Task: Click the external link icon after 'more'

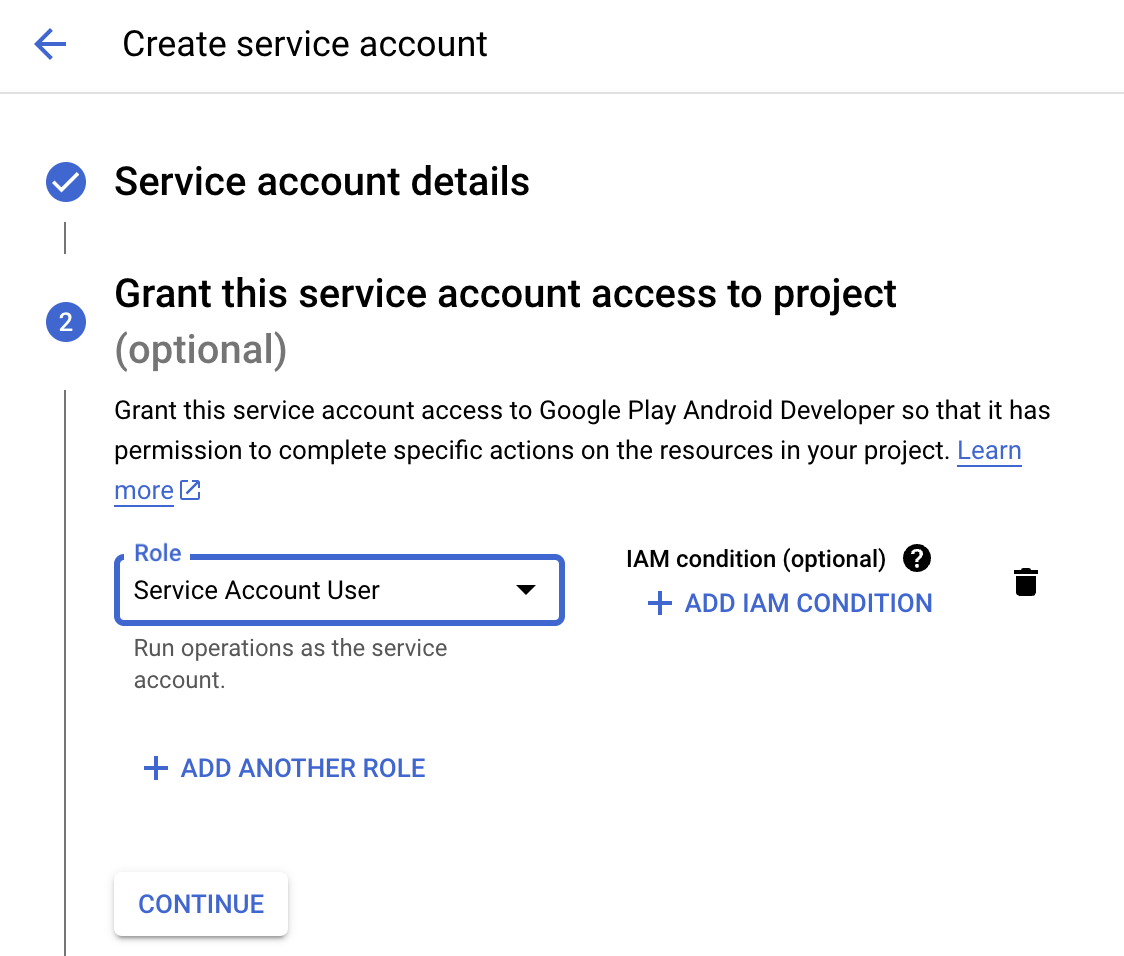Action: 190,490
